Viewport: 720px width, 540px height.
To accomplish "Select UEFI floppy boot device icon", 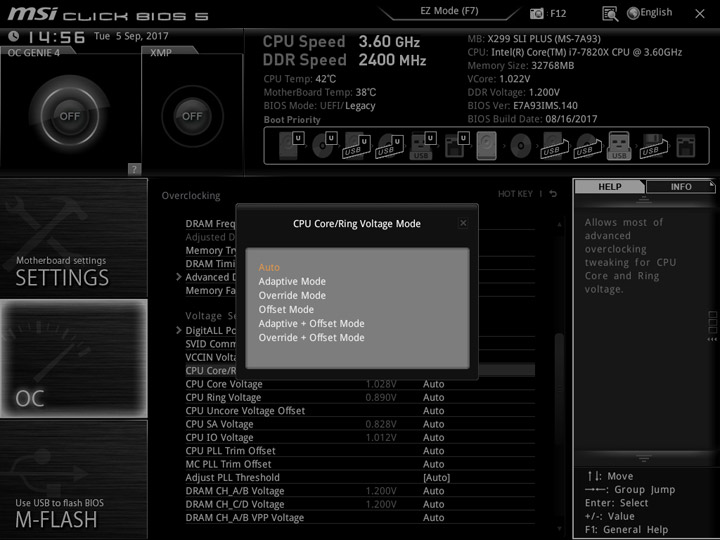I will pos(457,146).
